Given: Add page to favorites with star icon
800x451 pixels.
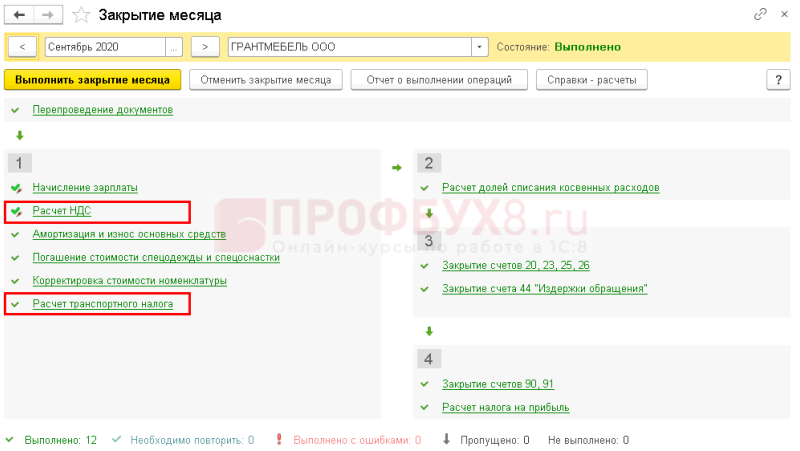Looking at the screenshot, I should [x=81, y=15].
